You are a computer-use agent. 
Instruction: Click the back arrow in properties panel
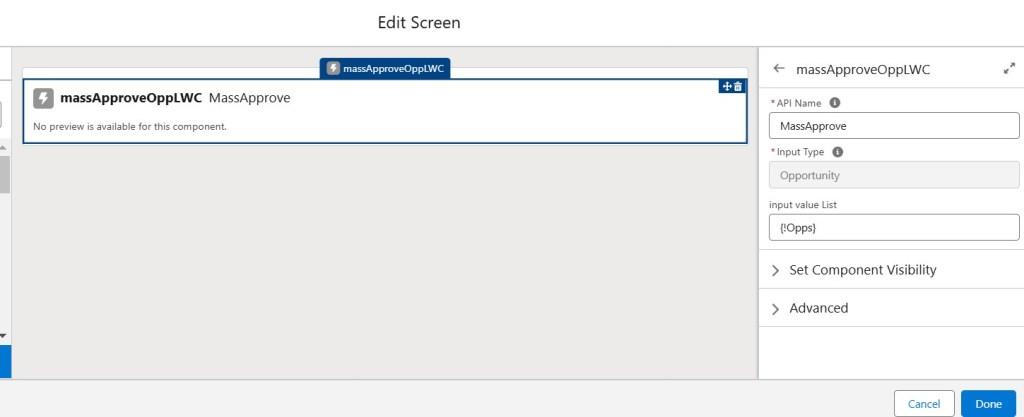pyautogui.click(x=779, y=69)
